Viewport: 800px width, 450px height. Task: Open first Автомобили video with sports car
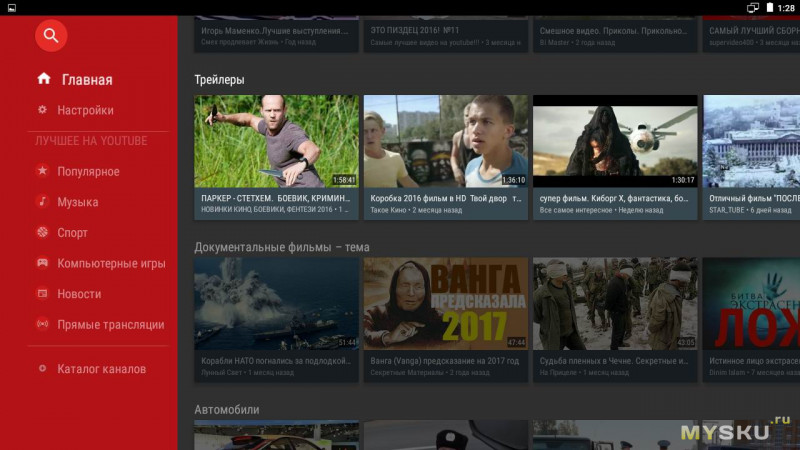point(276,435)
